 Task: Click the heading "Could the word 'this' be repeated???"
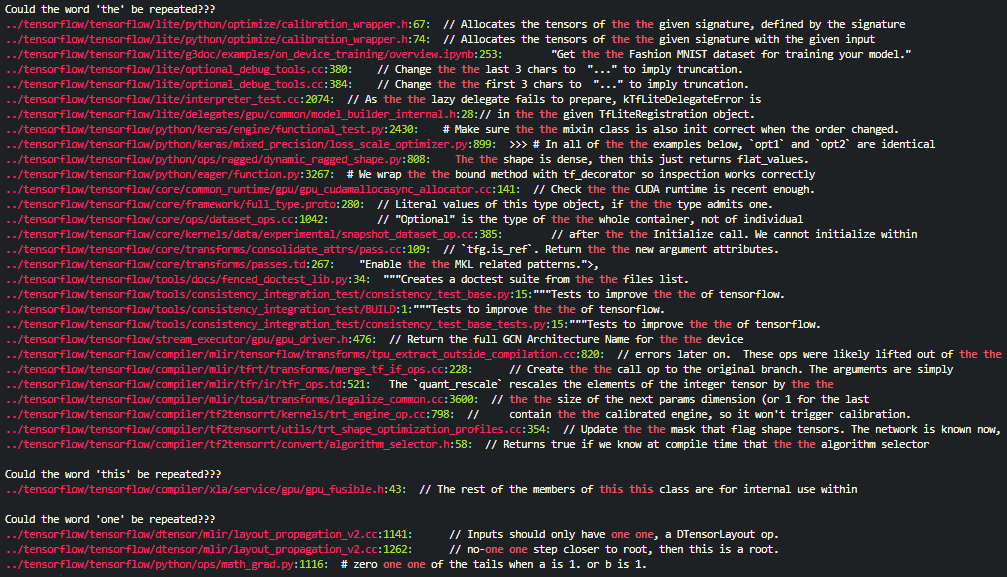(x=112, y=474)
